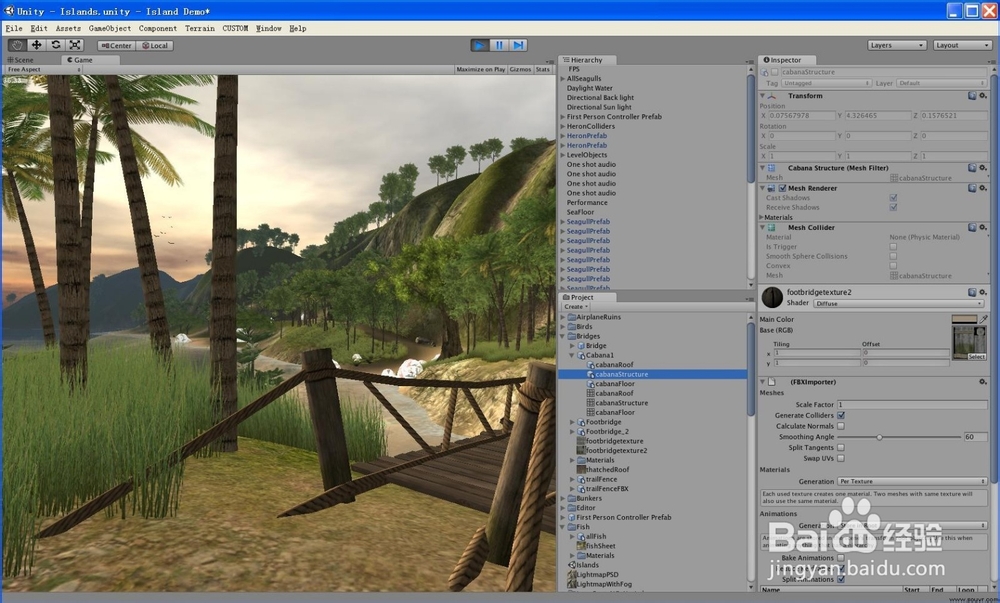Click the Step forward button
Screen dimensions: 1000x603
[x=518, y=45]
